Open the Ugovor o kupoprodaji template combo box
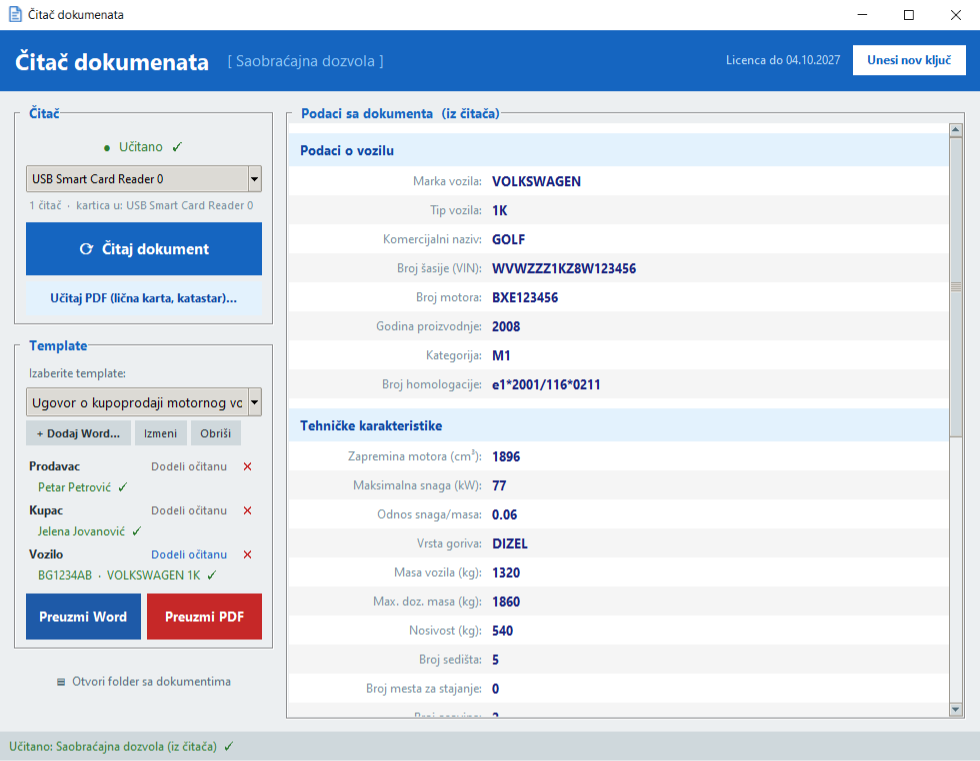 pos(144,402)
